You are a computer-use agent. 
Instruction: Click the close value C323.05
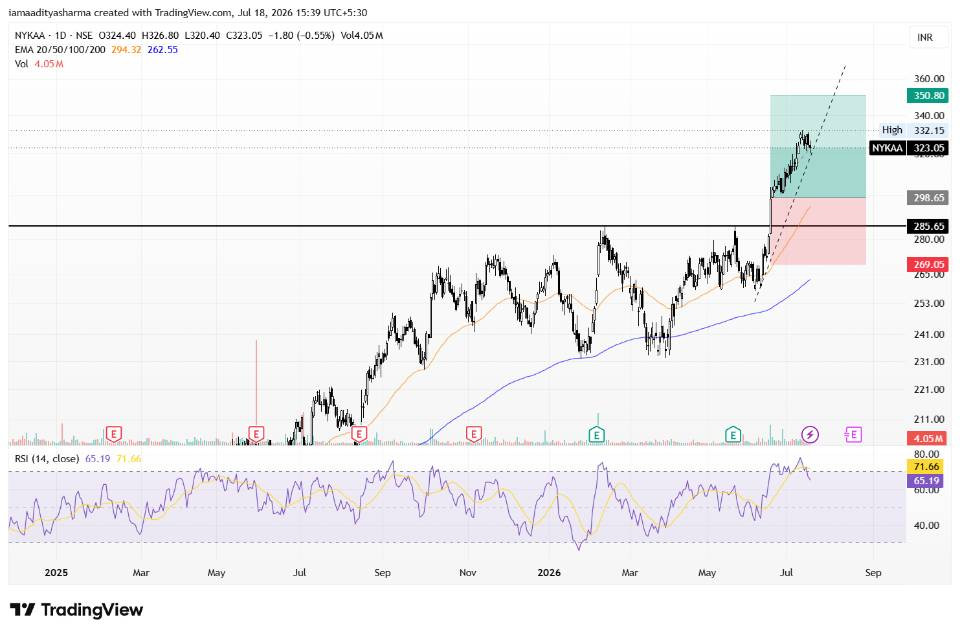(x=244, y=36)
